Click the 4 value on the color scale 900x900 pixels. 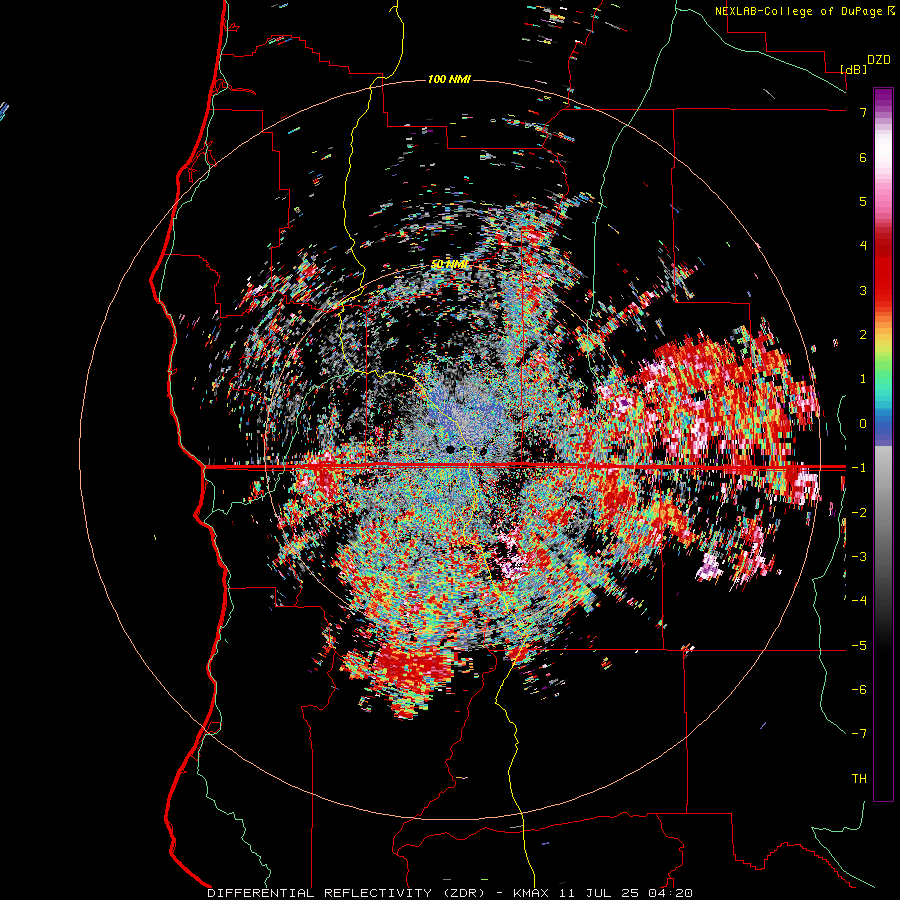[x=863, y=246]
